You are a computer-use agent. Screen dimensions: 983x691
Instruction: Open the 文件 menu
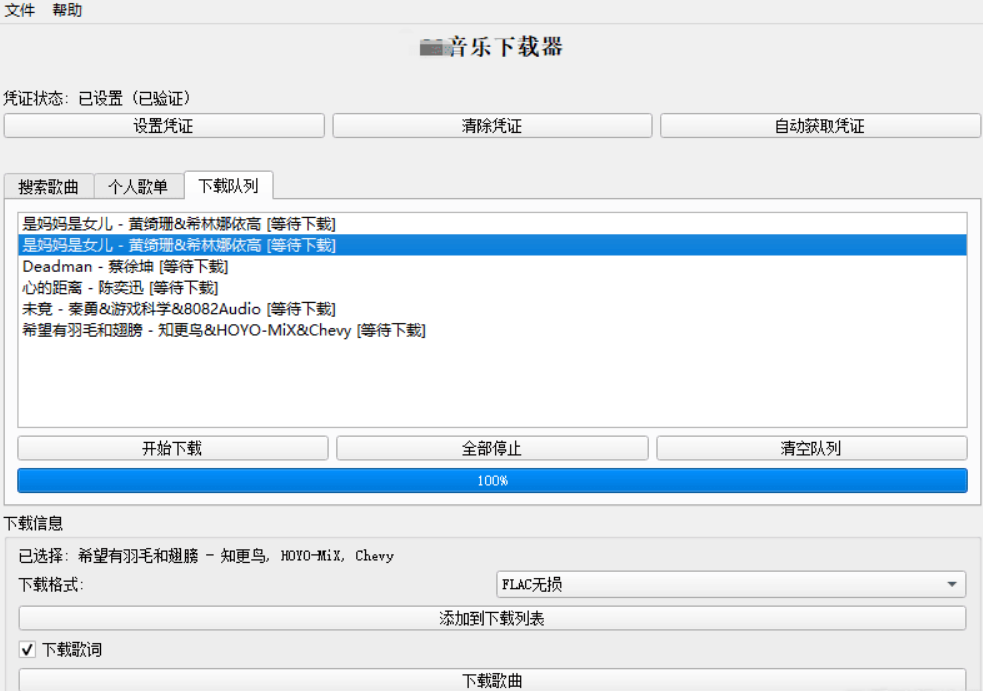coord(19,11)
